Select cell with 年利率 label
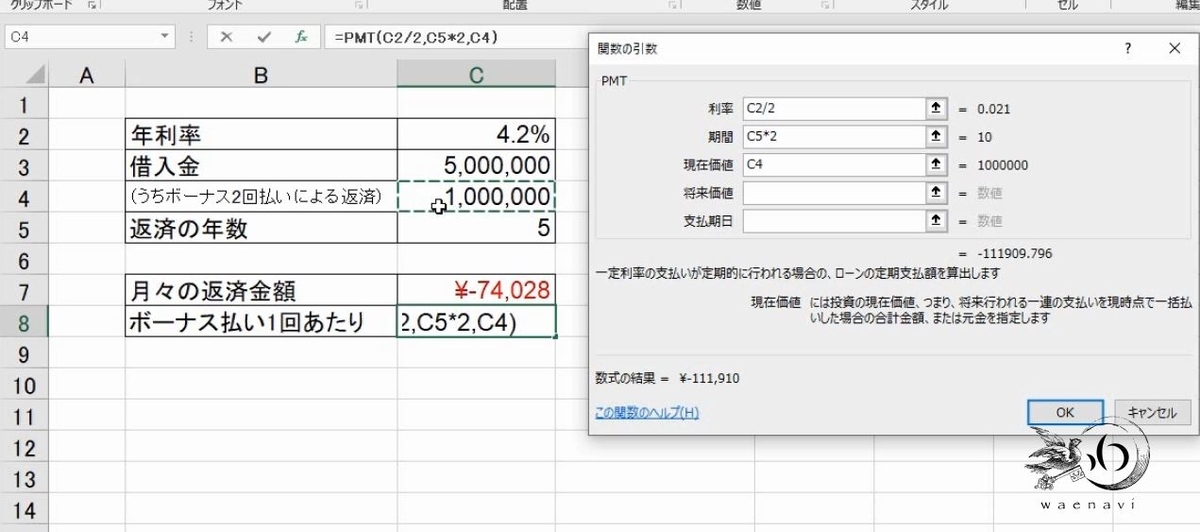 tap(261, 135)
